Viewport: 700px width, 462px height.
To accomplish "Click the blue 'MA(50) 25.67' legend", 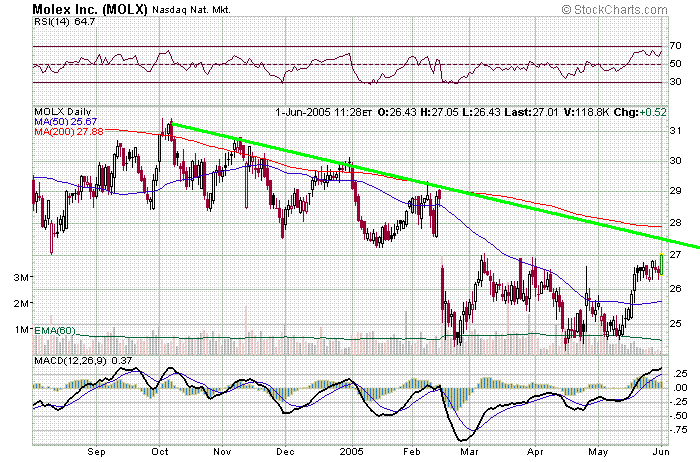I will coord(66,121).
